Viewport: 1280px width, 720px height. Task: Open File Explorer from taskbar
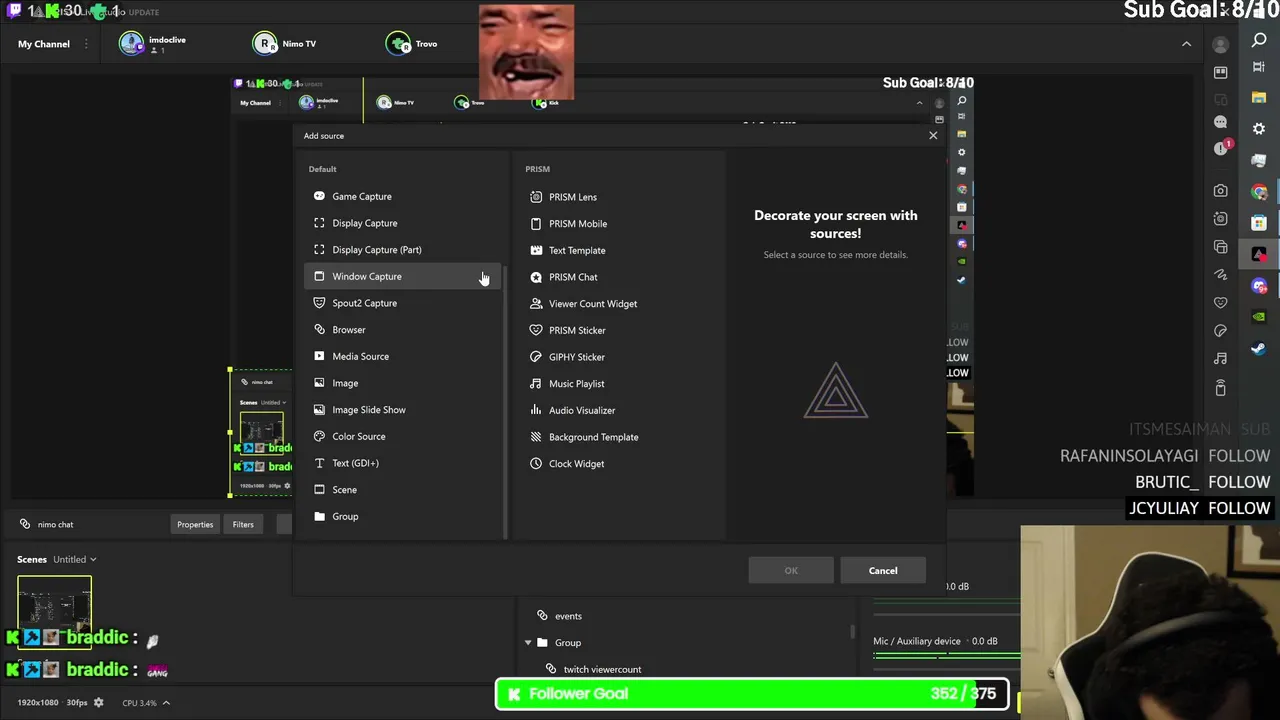[x=1259, y=97]
